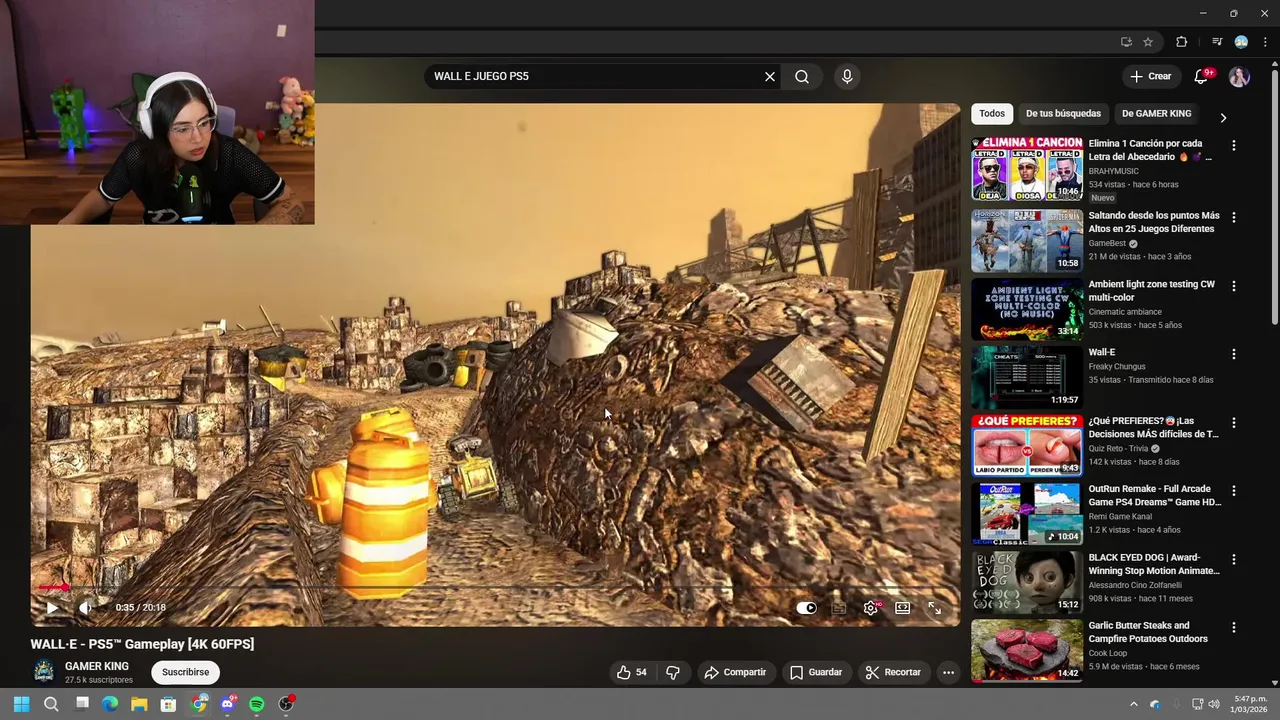Subscribe to GAMER KING with Suscribirse

(186, 672)
